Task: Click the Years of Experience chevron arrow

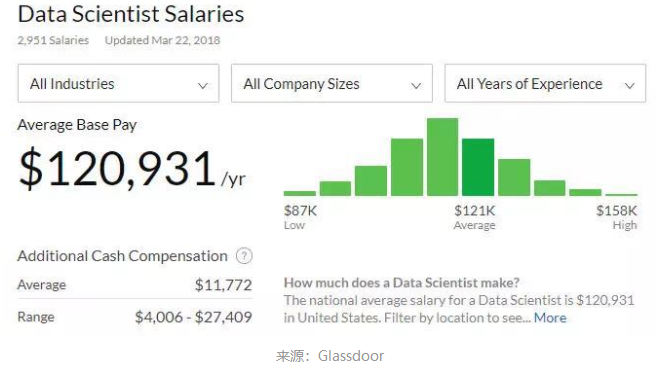Action: 630,86
